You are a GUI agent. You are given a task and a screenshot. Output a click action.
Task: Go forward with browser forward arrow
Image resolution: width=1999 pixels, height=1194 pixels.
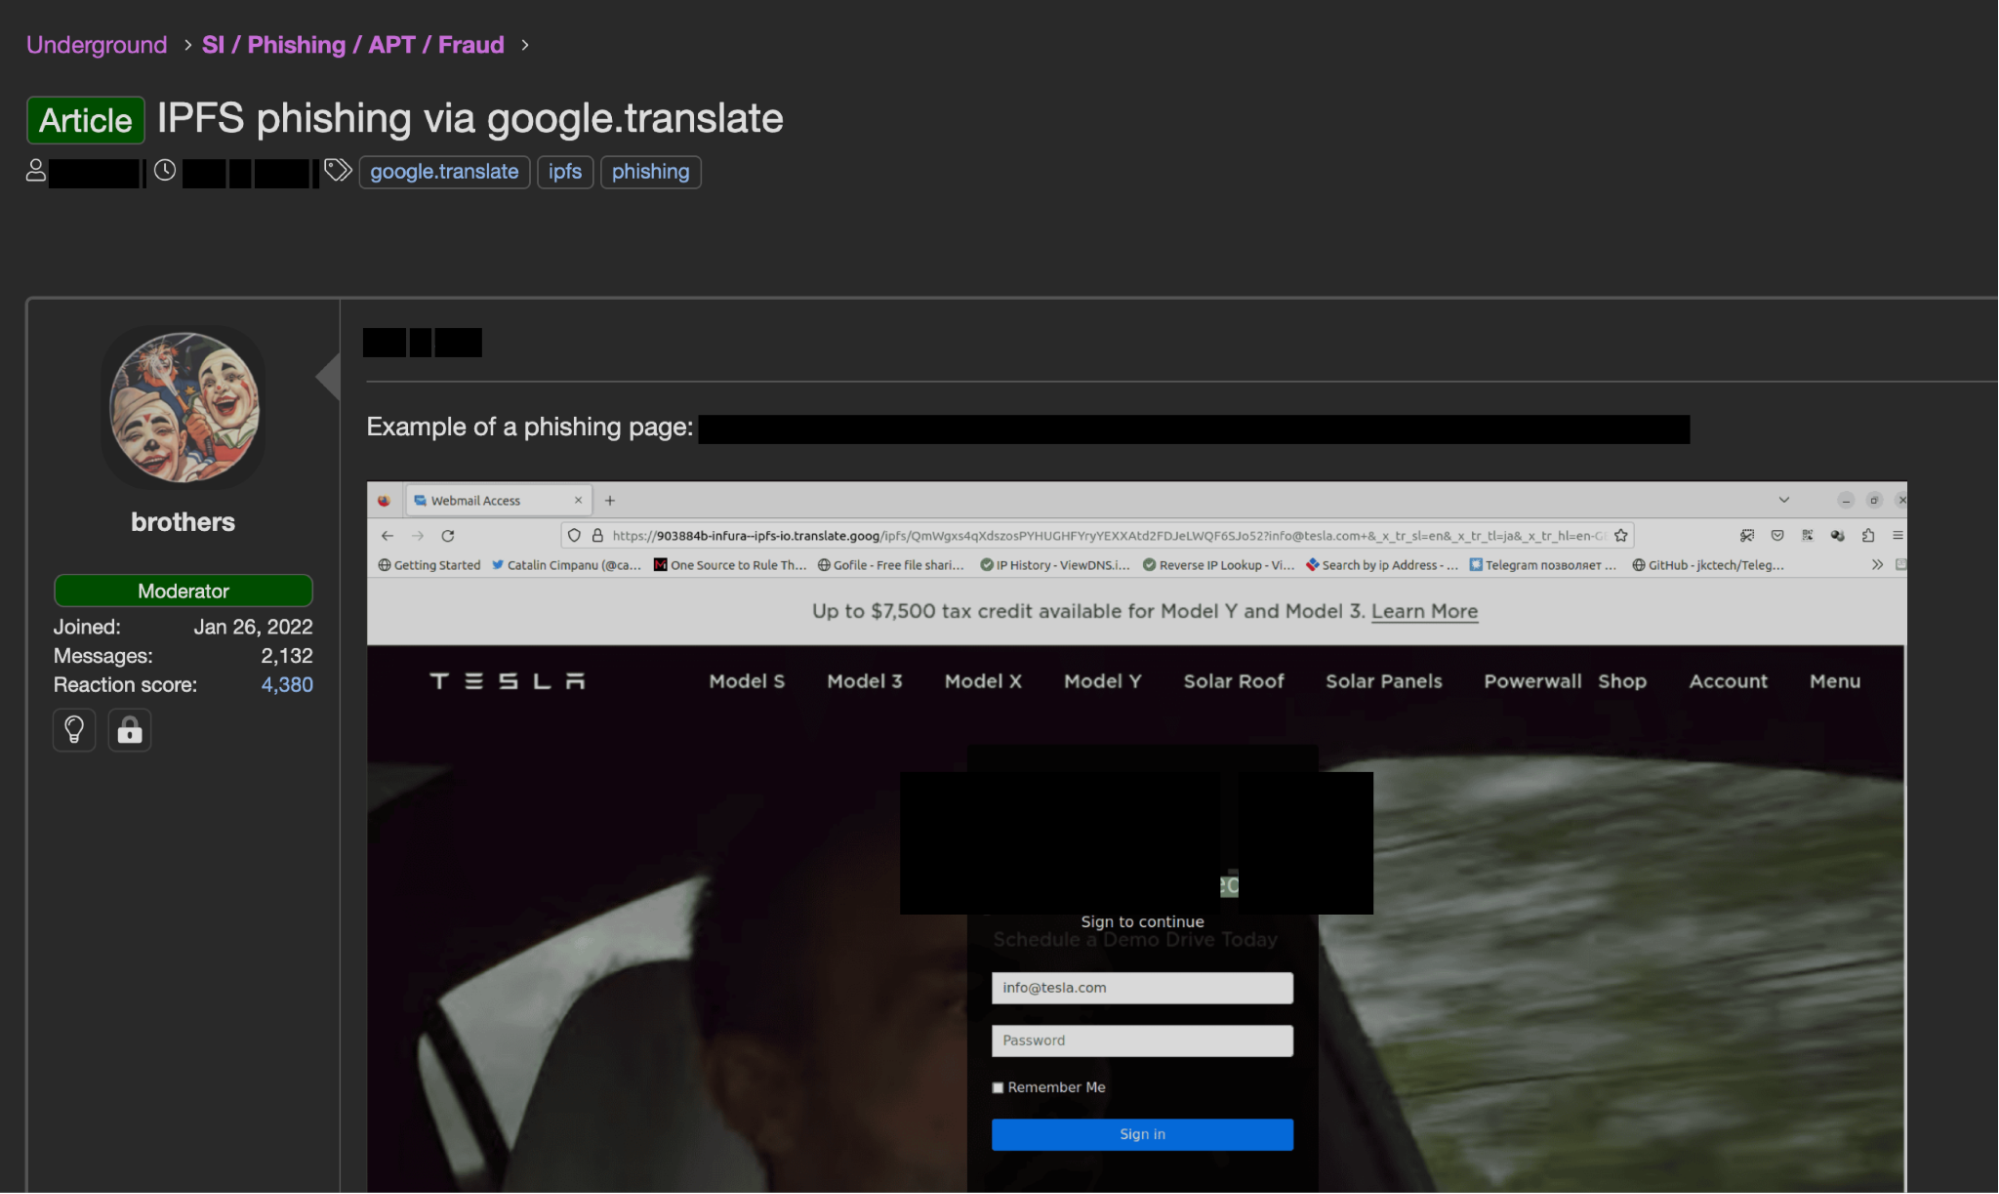418,536
